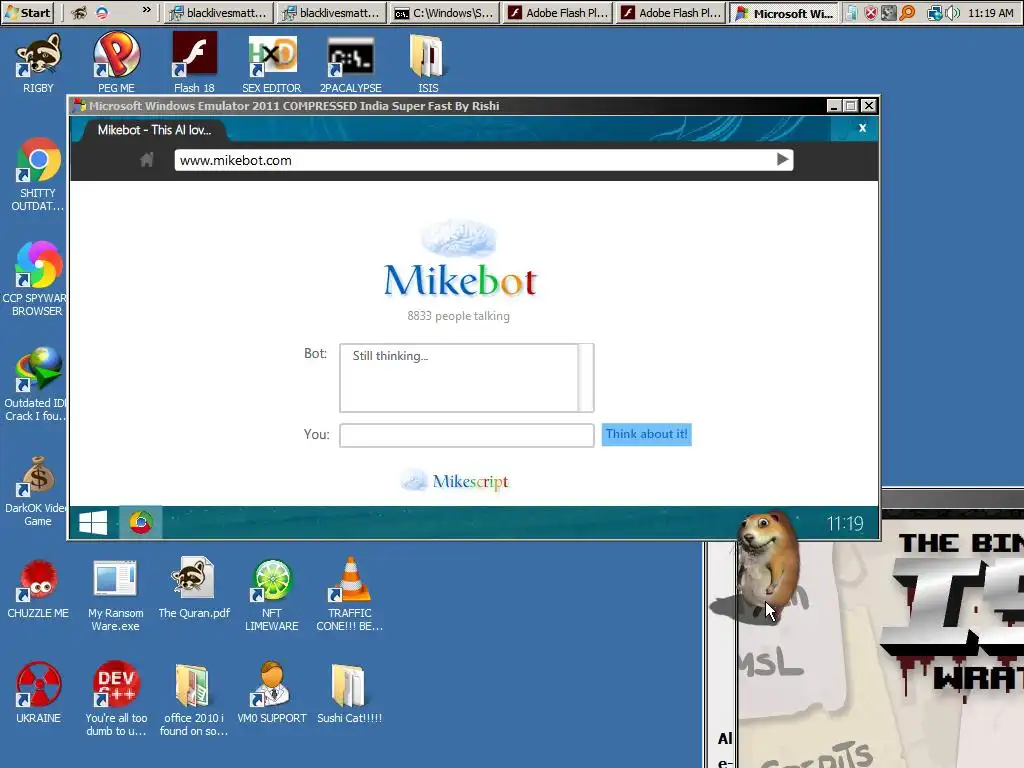Click the www.mikebot.com address field
Image resolution: width=1024 pixels, height=768 pixels.
click(x=474, y=160)
